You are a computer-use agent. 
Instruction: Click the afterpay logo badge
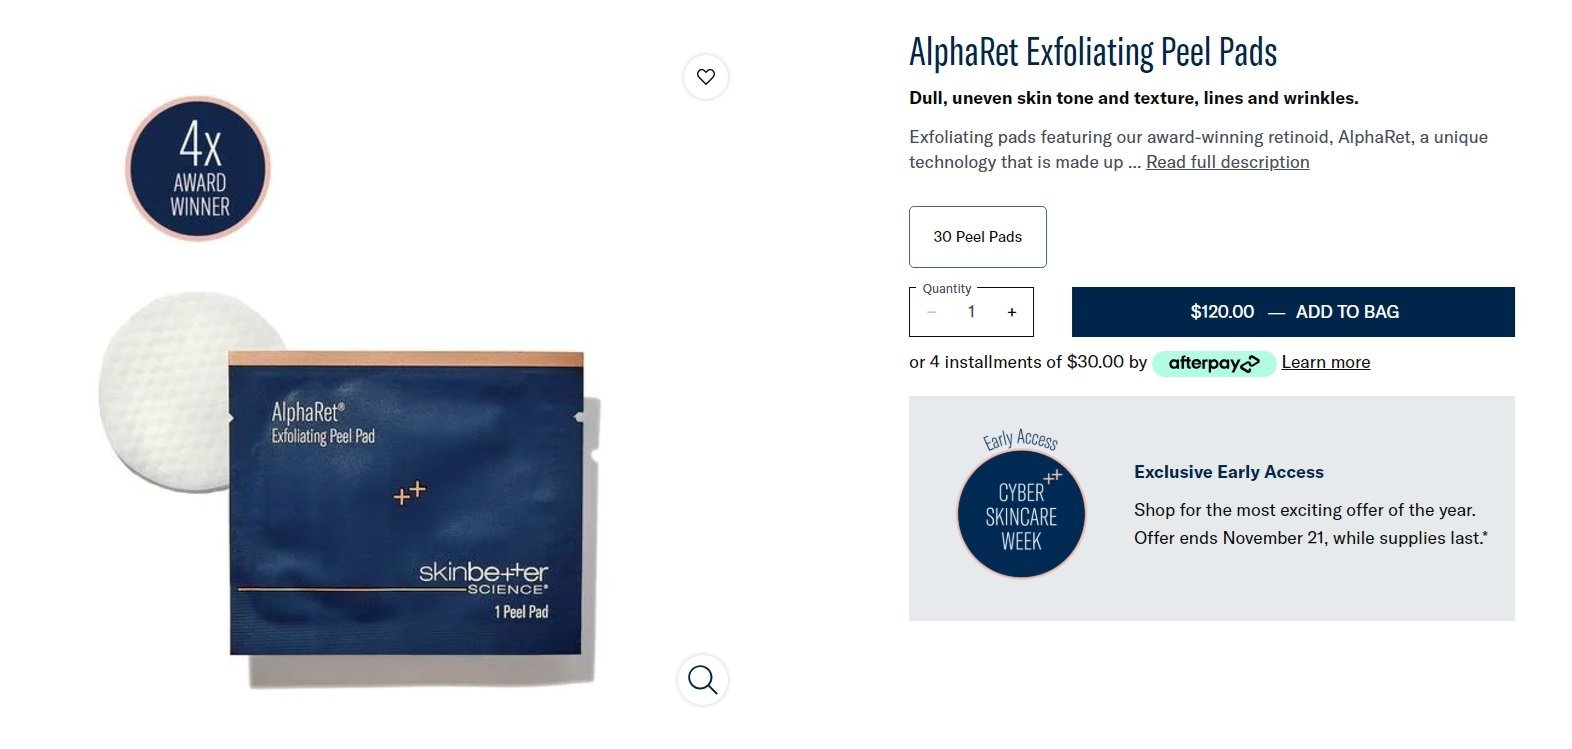[x=1214, y=363]
